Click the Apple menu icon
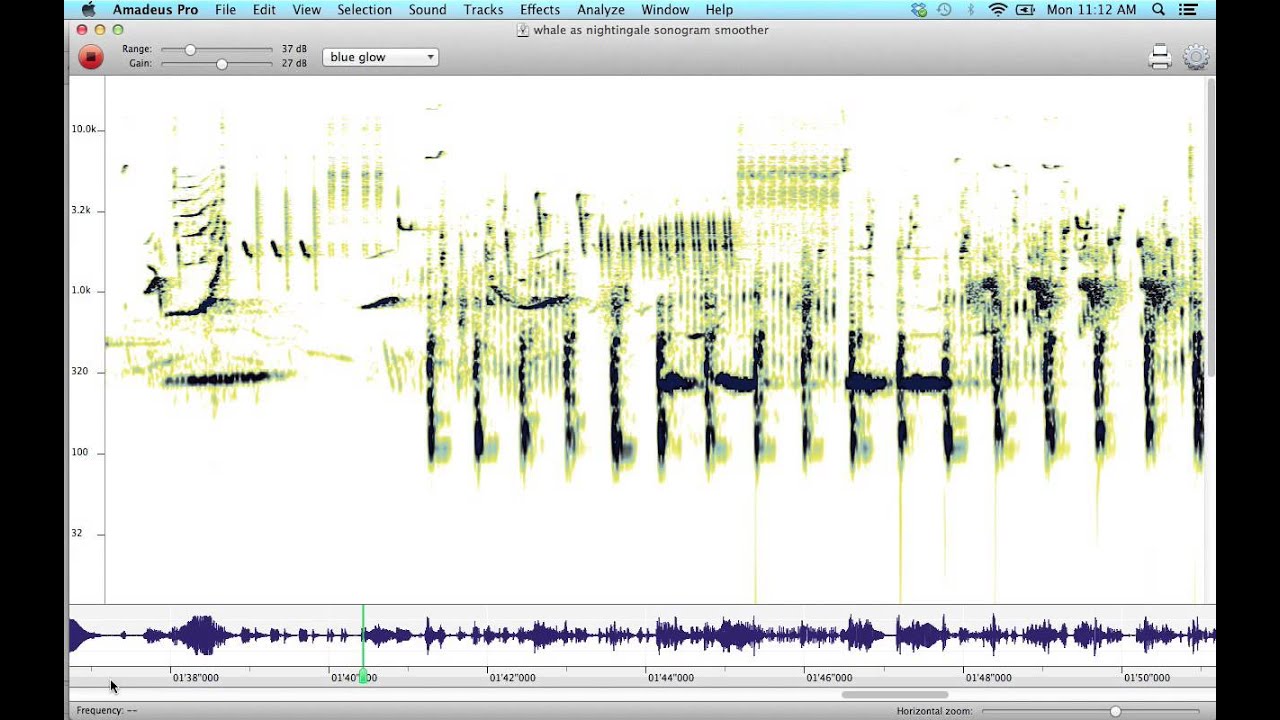1280x720 pixels. 88,10
